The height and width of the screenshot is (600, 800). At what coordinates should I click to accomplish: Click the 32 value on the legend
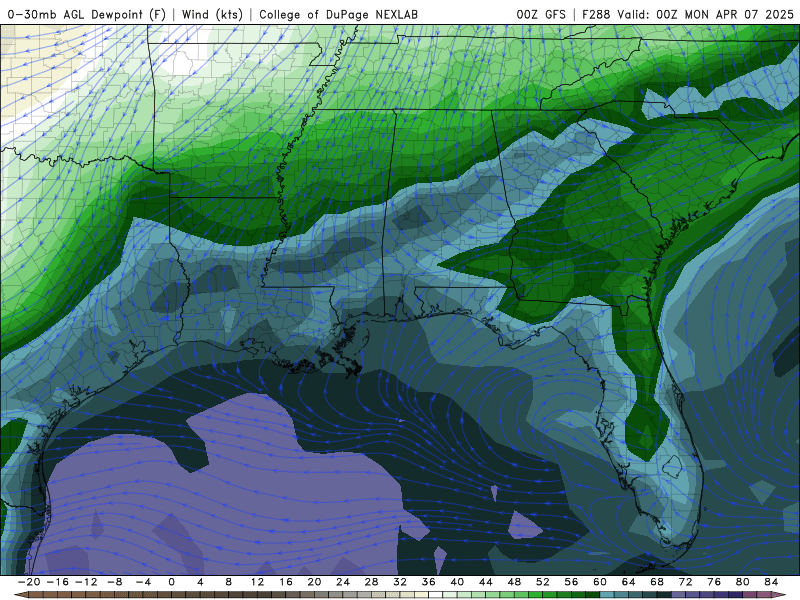pyautogui.click(x=400, y=582)
